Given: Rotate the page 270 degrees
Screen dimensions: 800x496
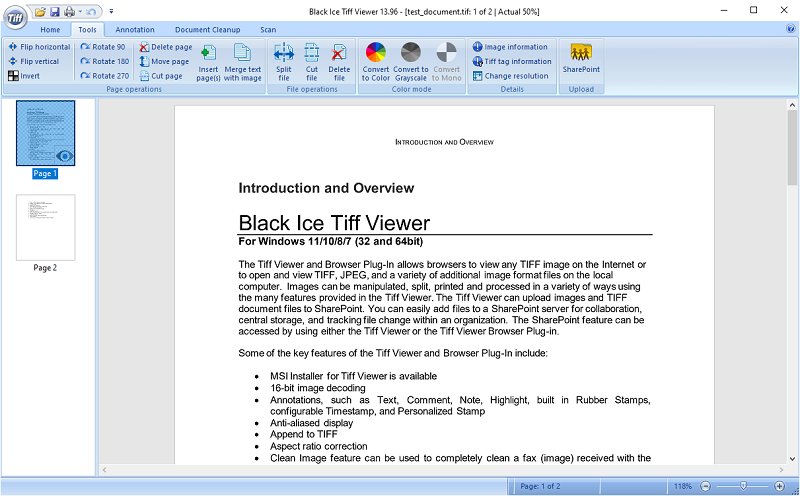Looking at the screenshot, I should click(105, 76).
